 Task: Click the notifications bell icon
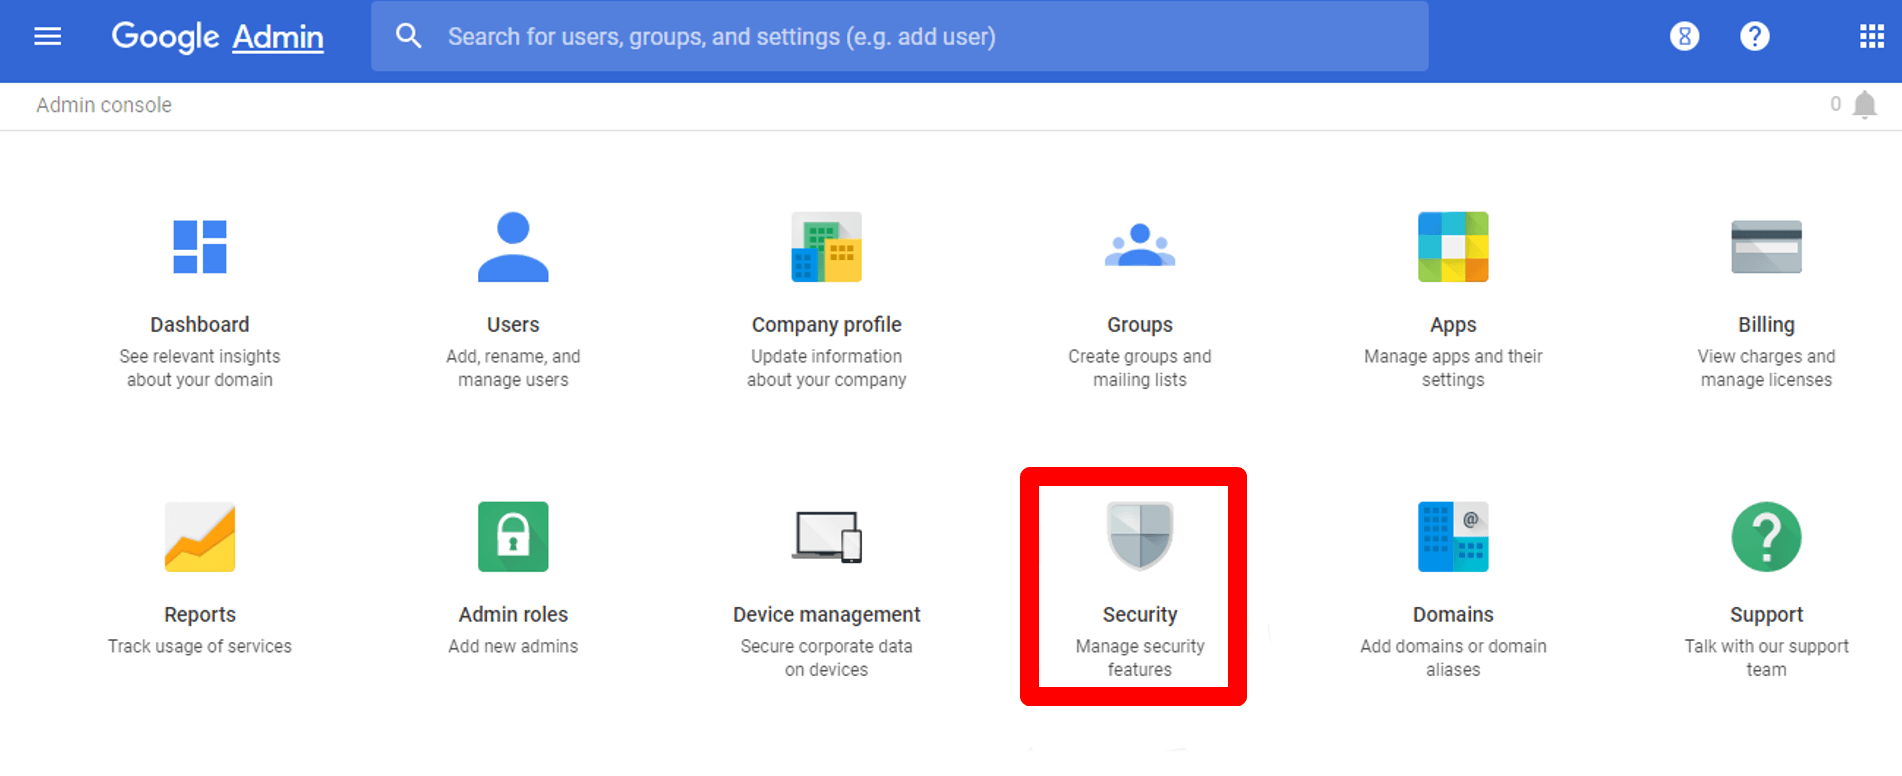point(1864,105)
